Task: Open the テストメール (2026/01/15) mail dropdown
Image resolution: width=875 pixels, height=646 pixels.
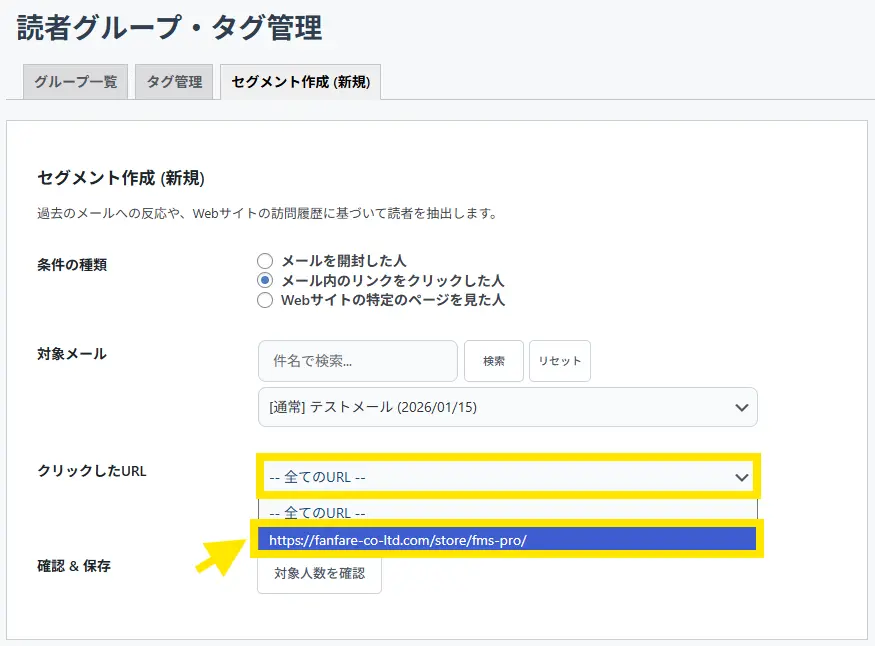Action: [490, 408]
